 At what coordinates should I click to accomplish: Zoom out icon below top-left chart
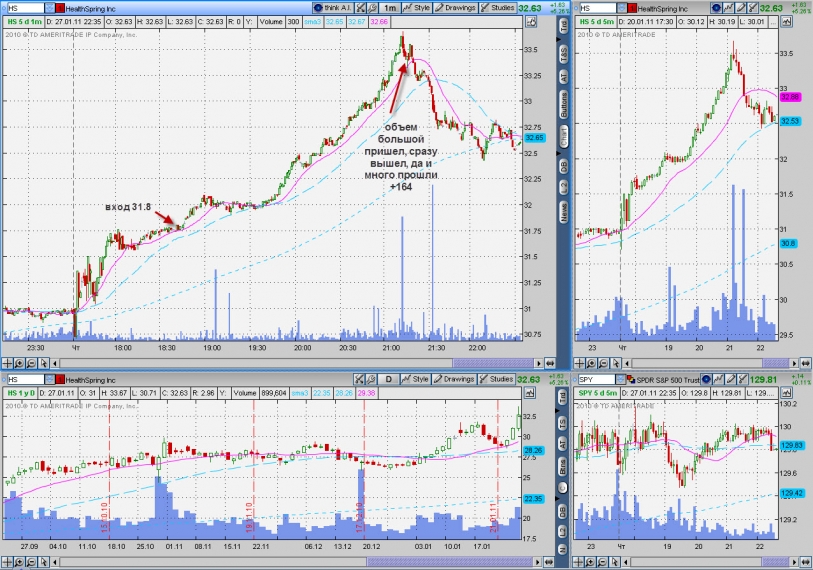click(x=31, y=363)
